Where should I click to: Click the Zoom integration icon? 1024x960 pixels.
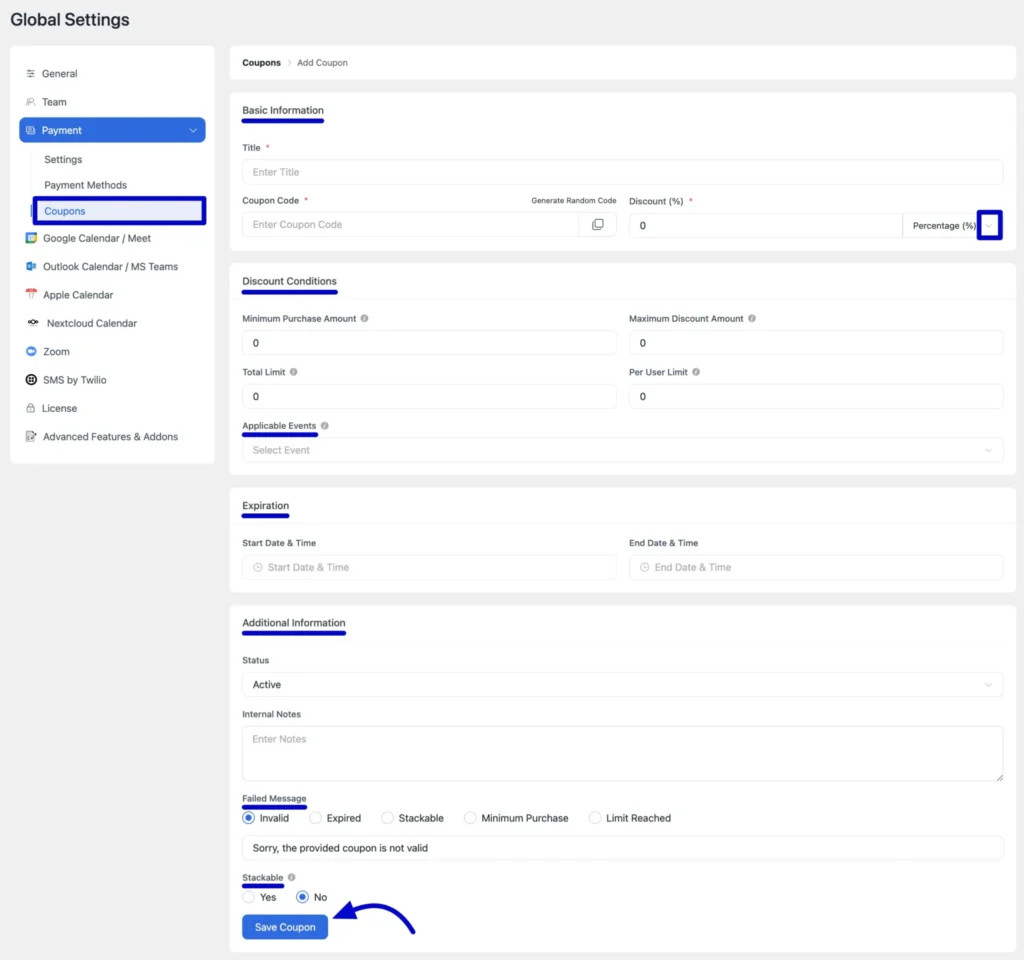(x=33, y=351)
